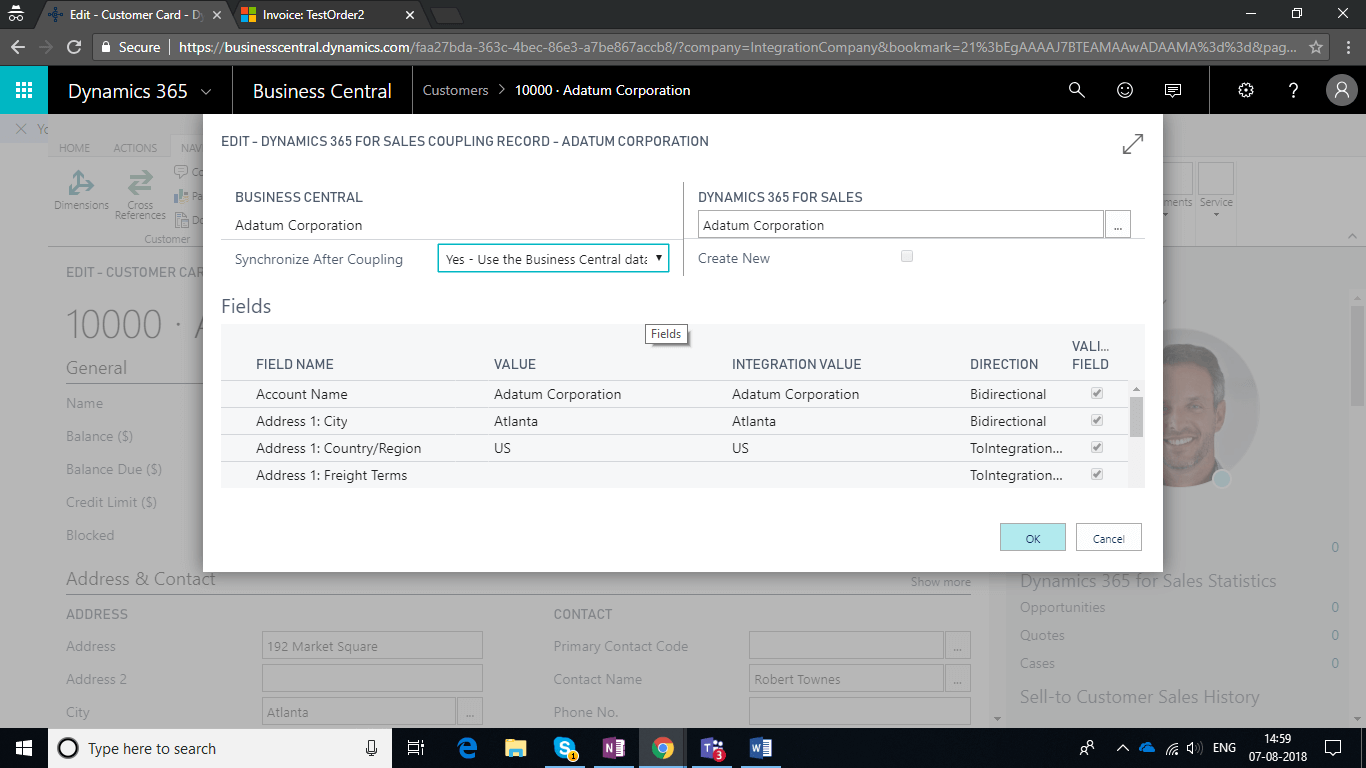The height and width of the screenshot is (768, 1366).
Task: Open Microsoft Teams from the taskbar
Action: 712,748
